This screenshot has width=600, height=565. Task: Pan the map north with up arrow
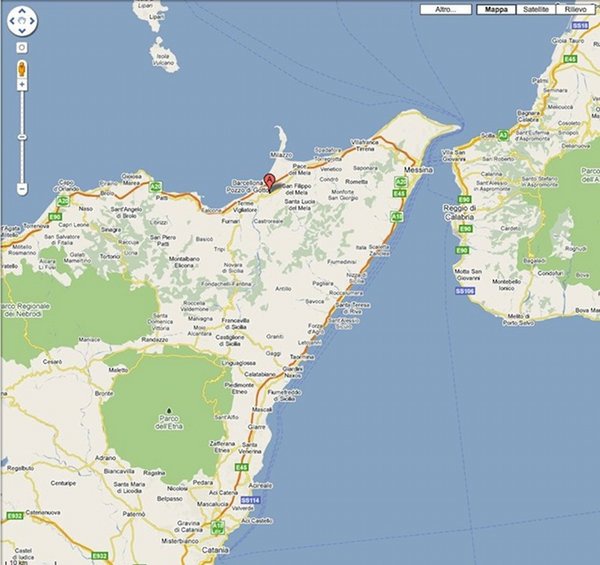[x=22, y=11]
